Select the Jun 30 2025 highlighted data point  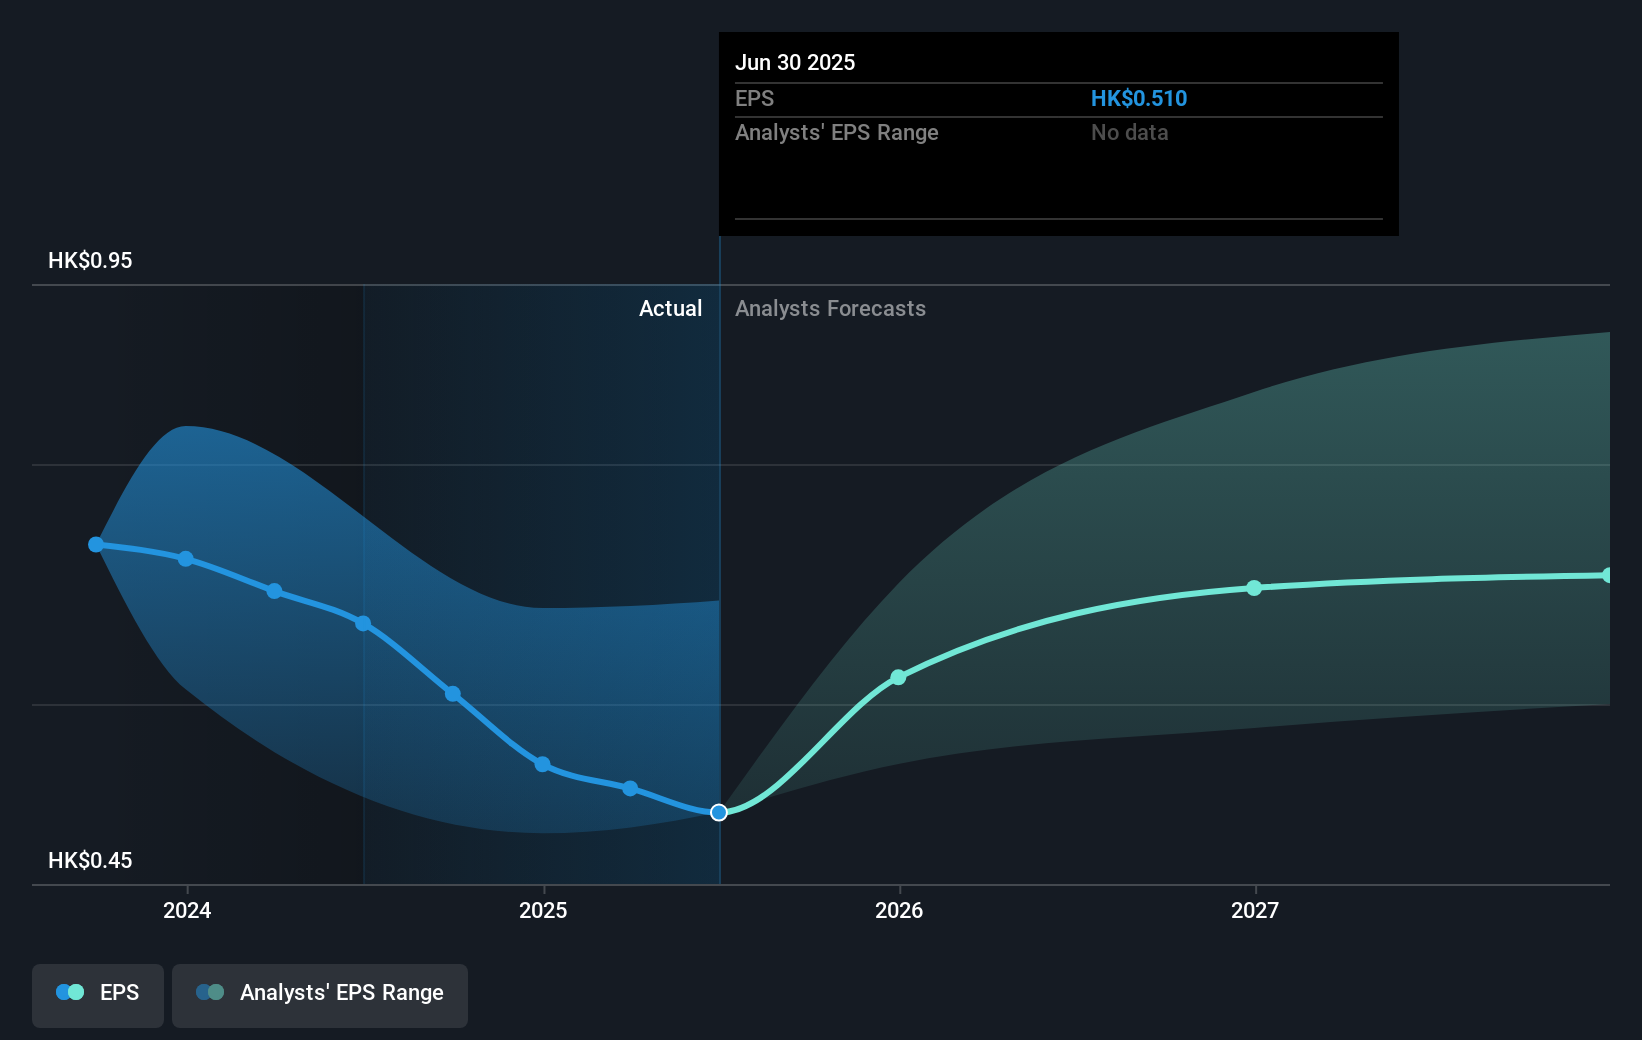pyautogui.click(x=719, y=812)
